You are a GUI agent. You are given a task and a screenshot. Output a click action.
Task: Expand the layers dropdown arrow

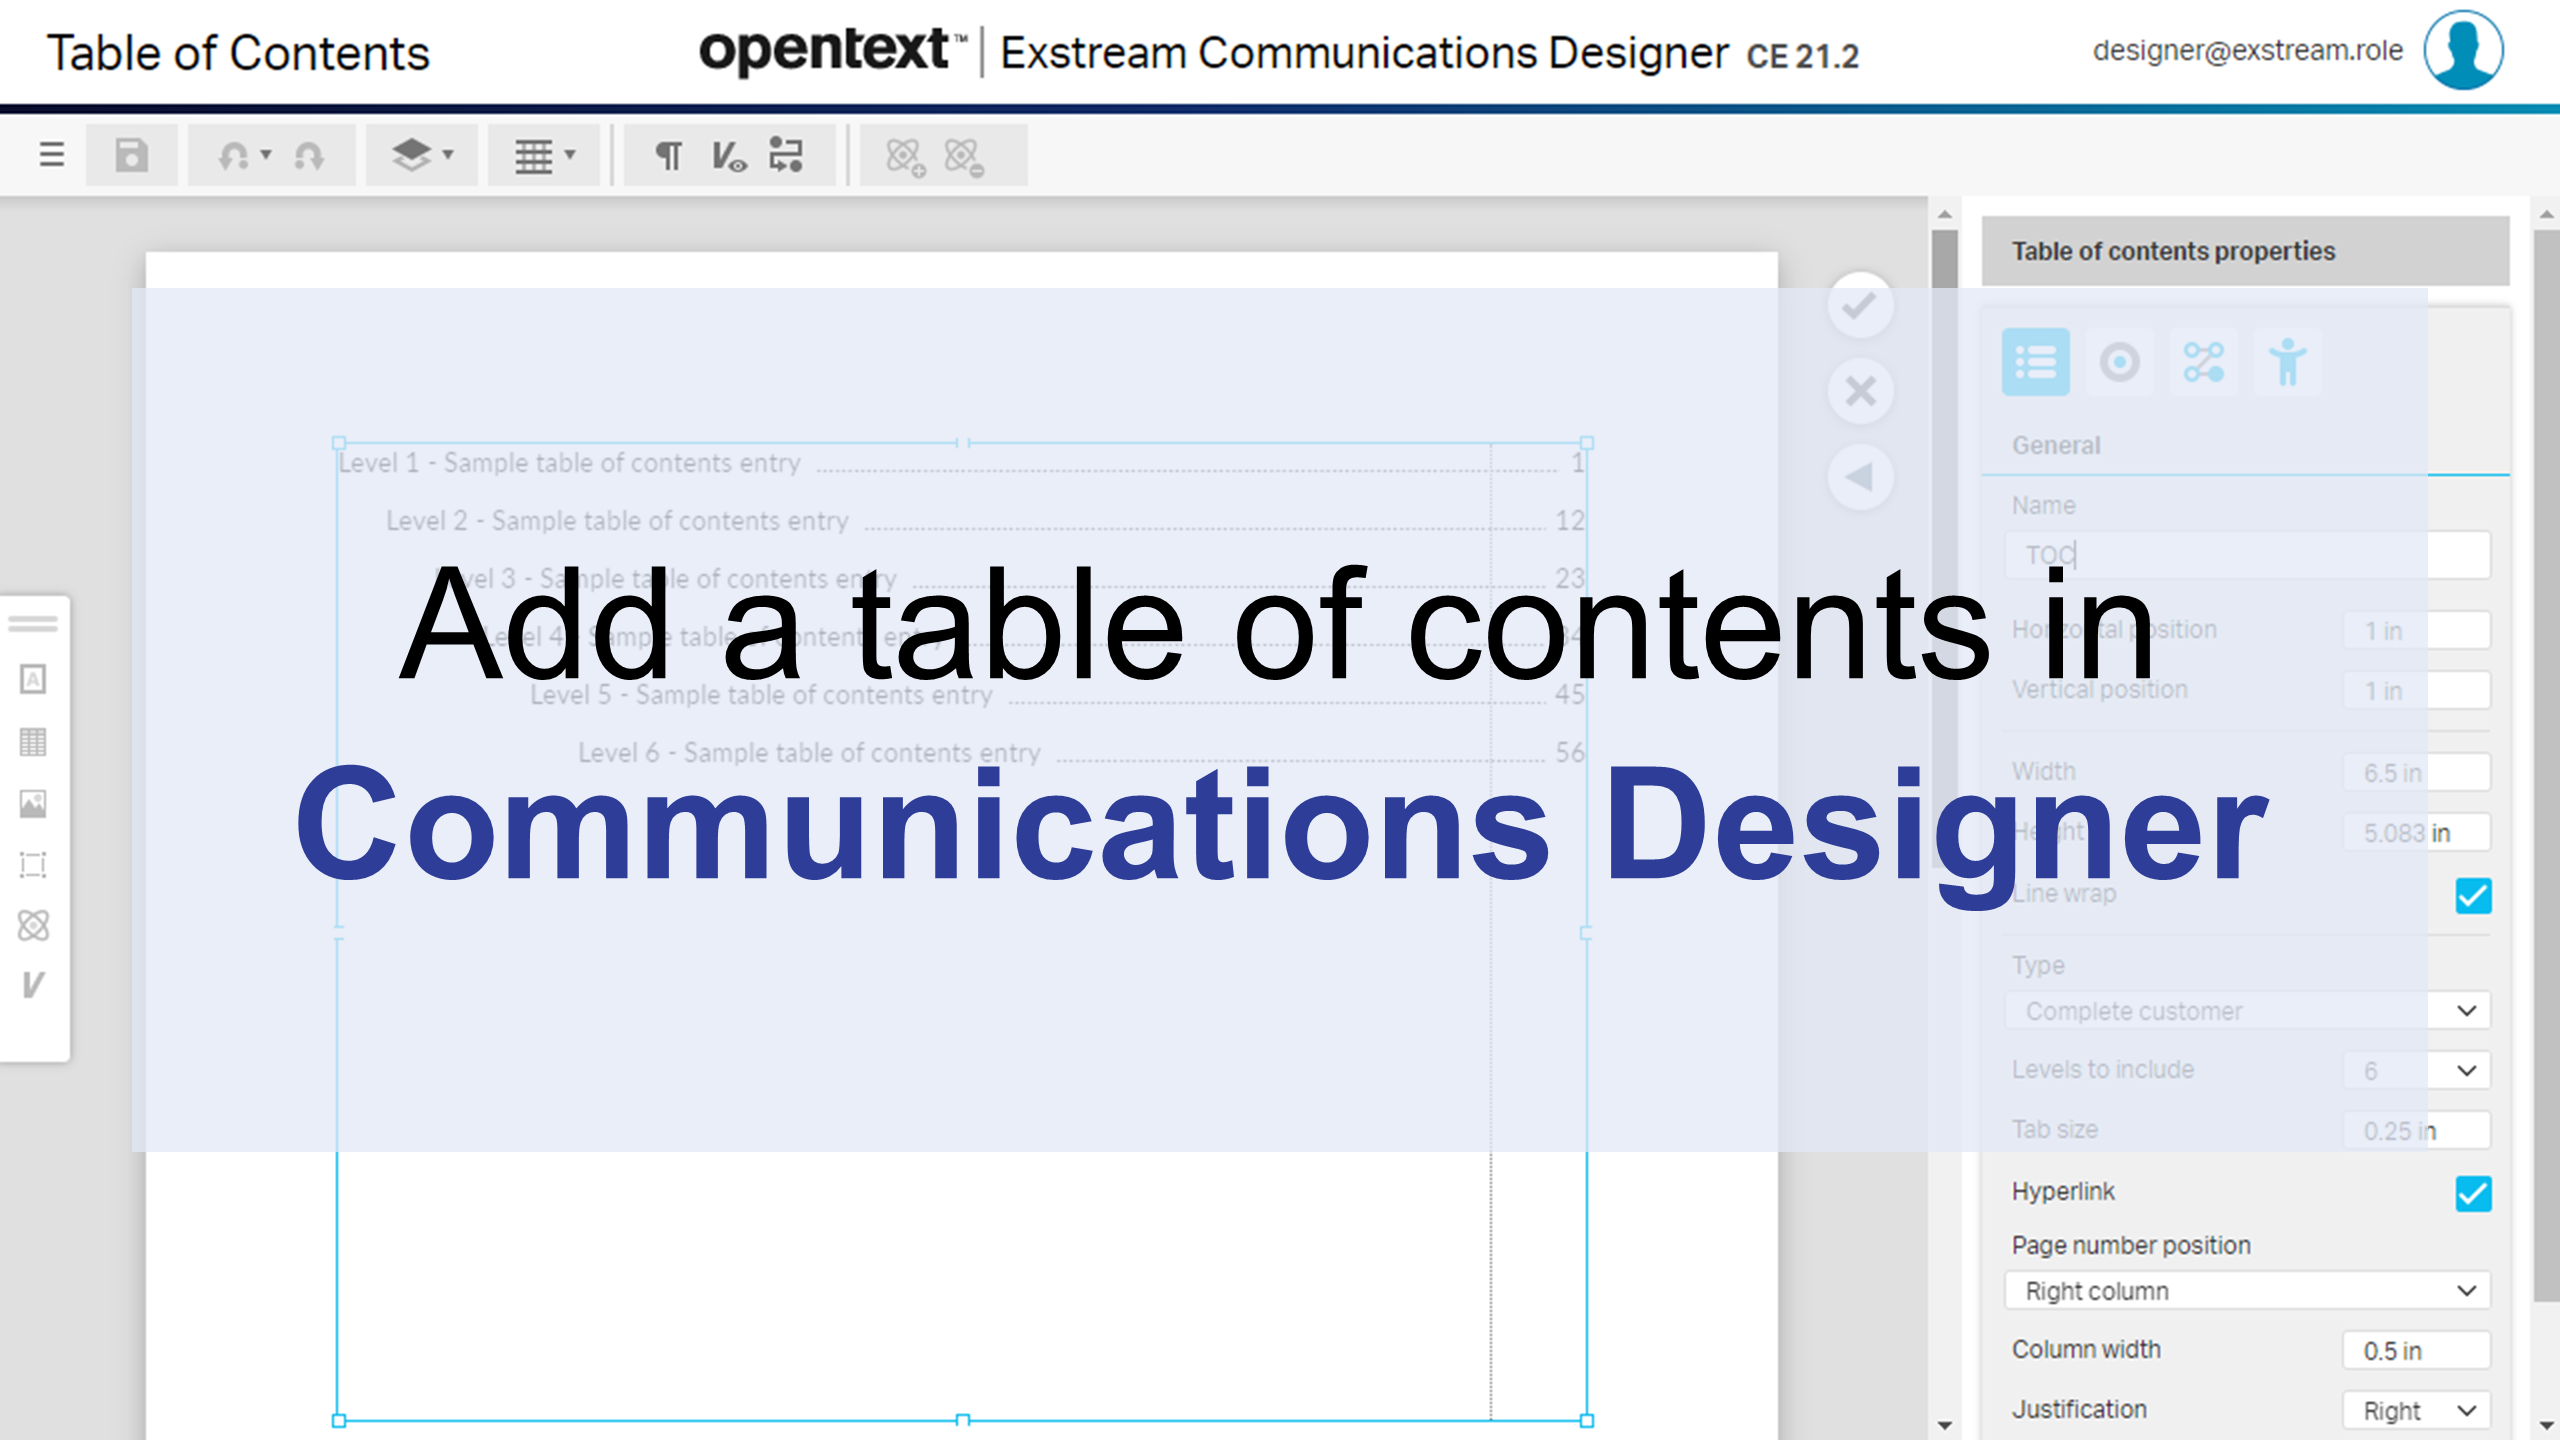click(x=448, y=155)
